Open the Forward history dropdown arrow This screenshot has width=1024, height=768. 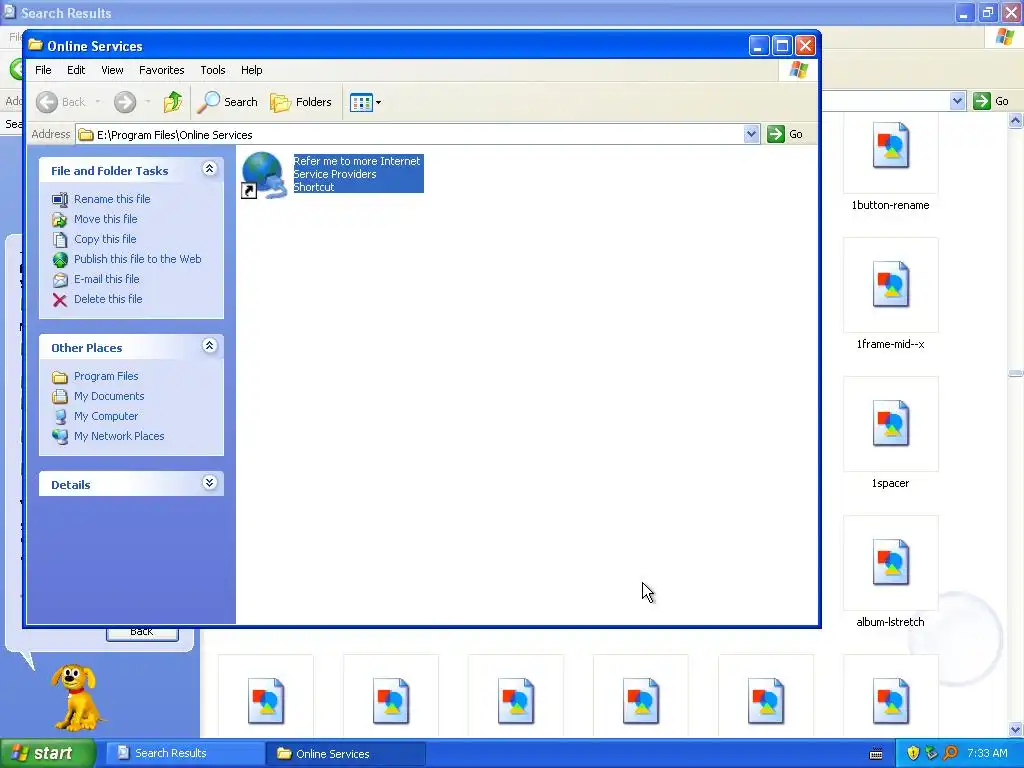pyautogui.click(x=148, y=102)
